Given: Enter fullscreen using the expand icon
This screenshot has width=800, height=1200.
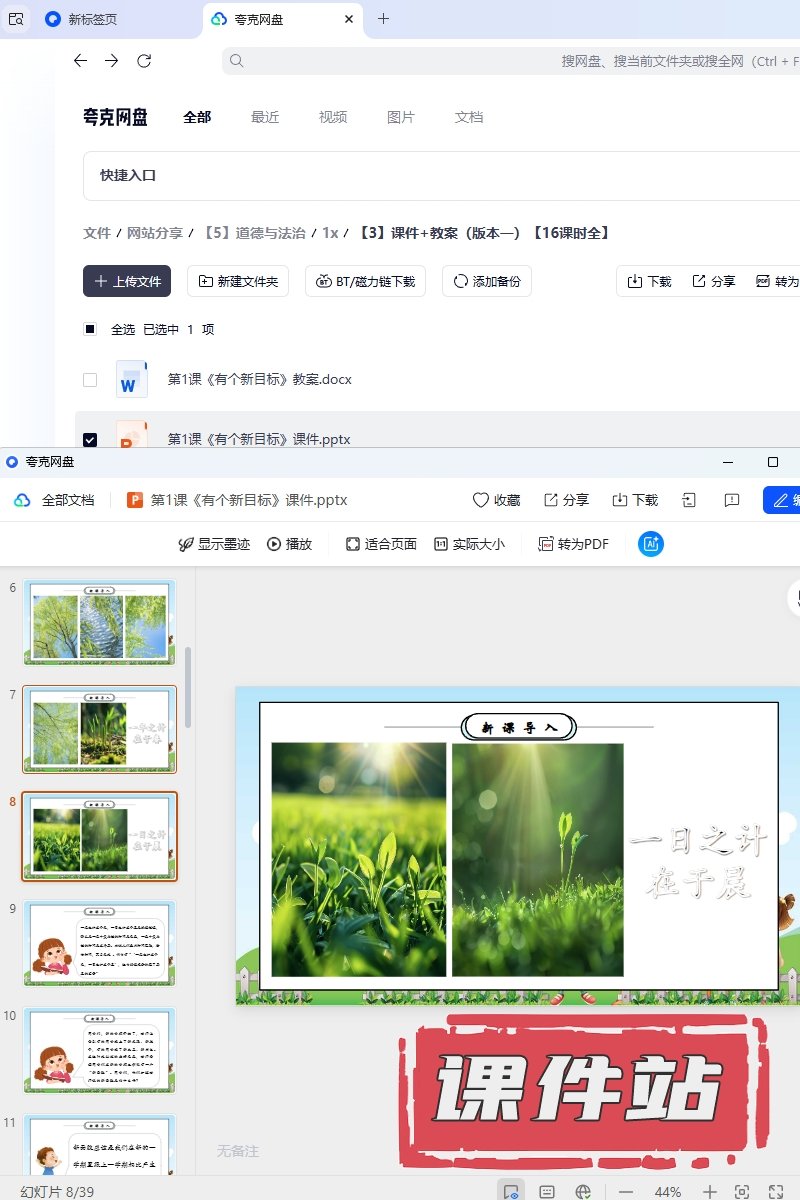Looking at the screenshot, I should (x=775, y=1192).
